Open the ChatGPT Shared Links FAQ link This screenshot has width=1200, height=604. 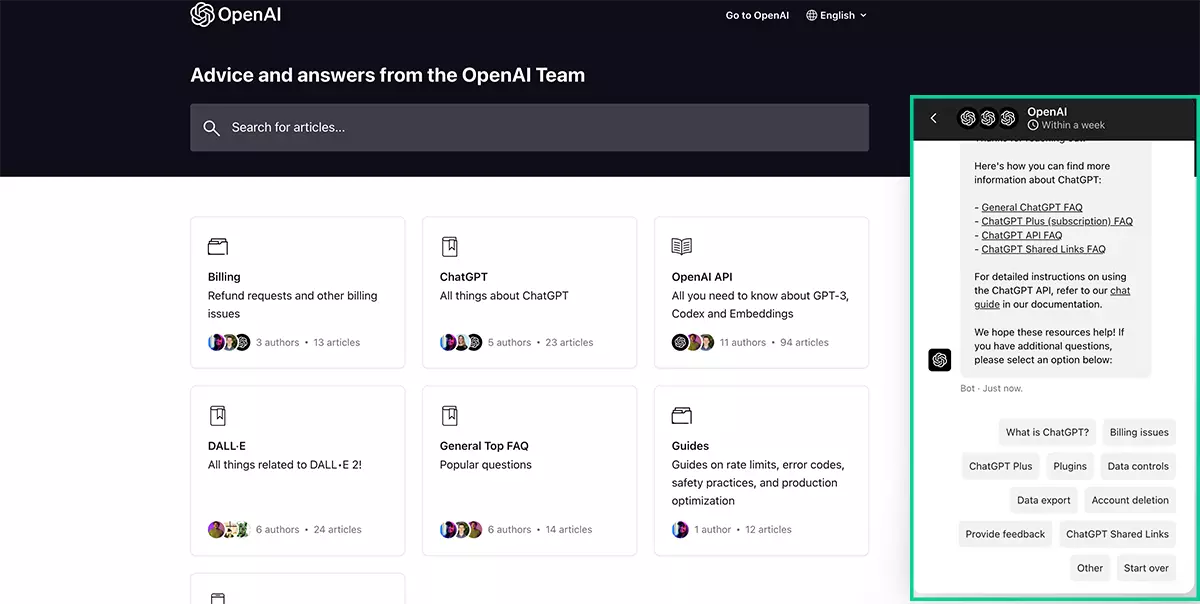(x=1044, y=250)
